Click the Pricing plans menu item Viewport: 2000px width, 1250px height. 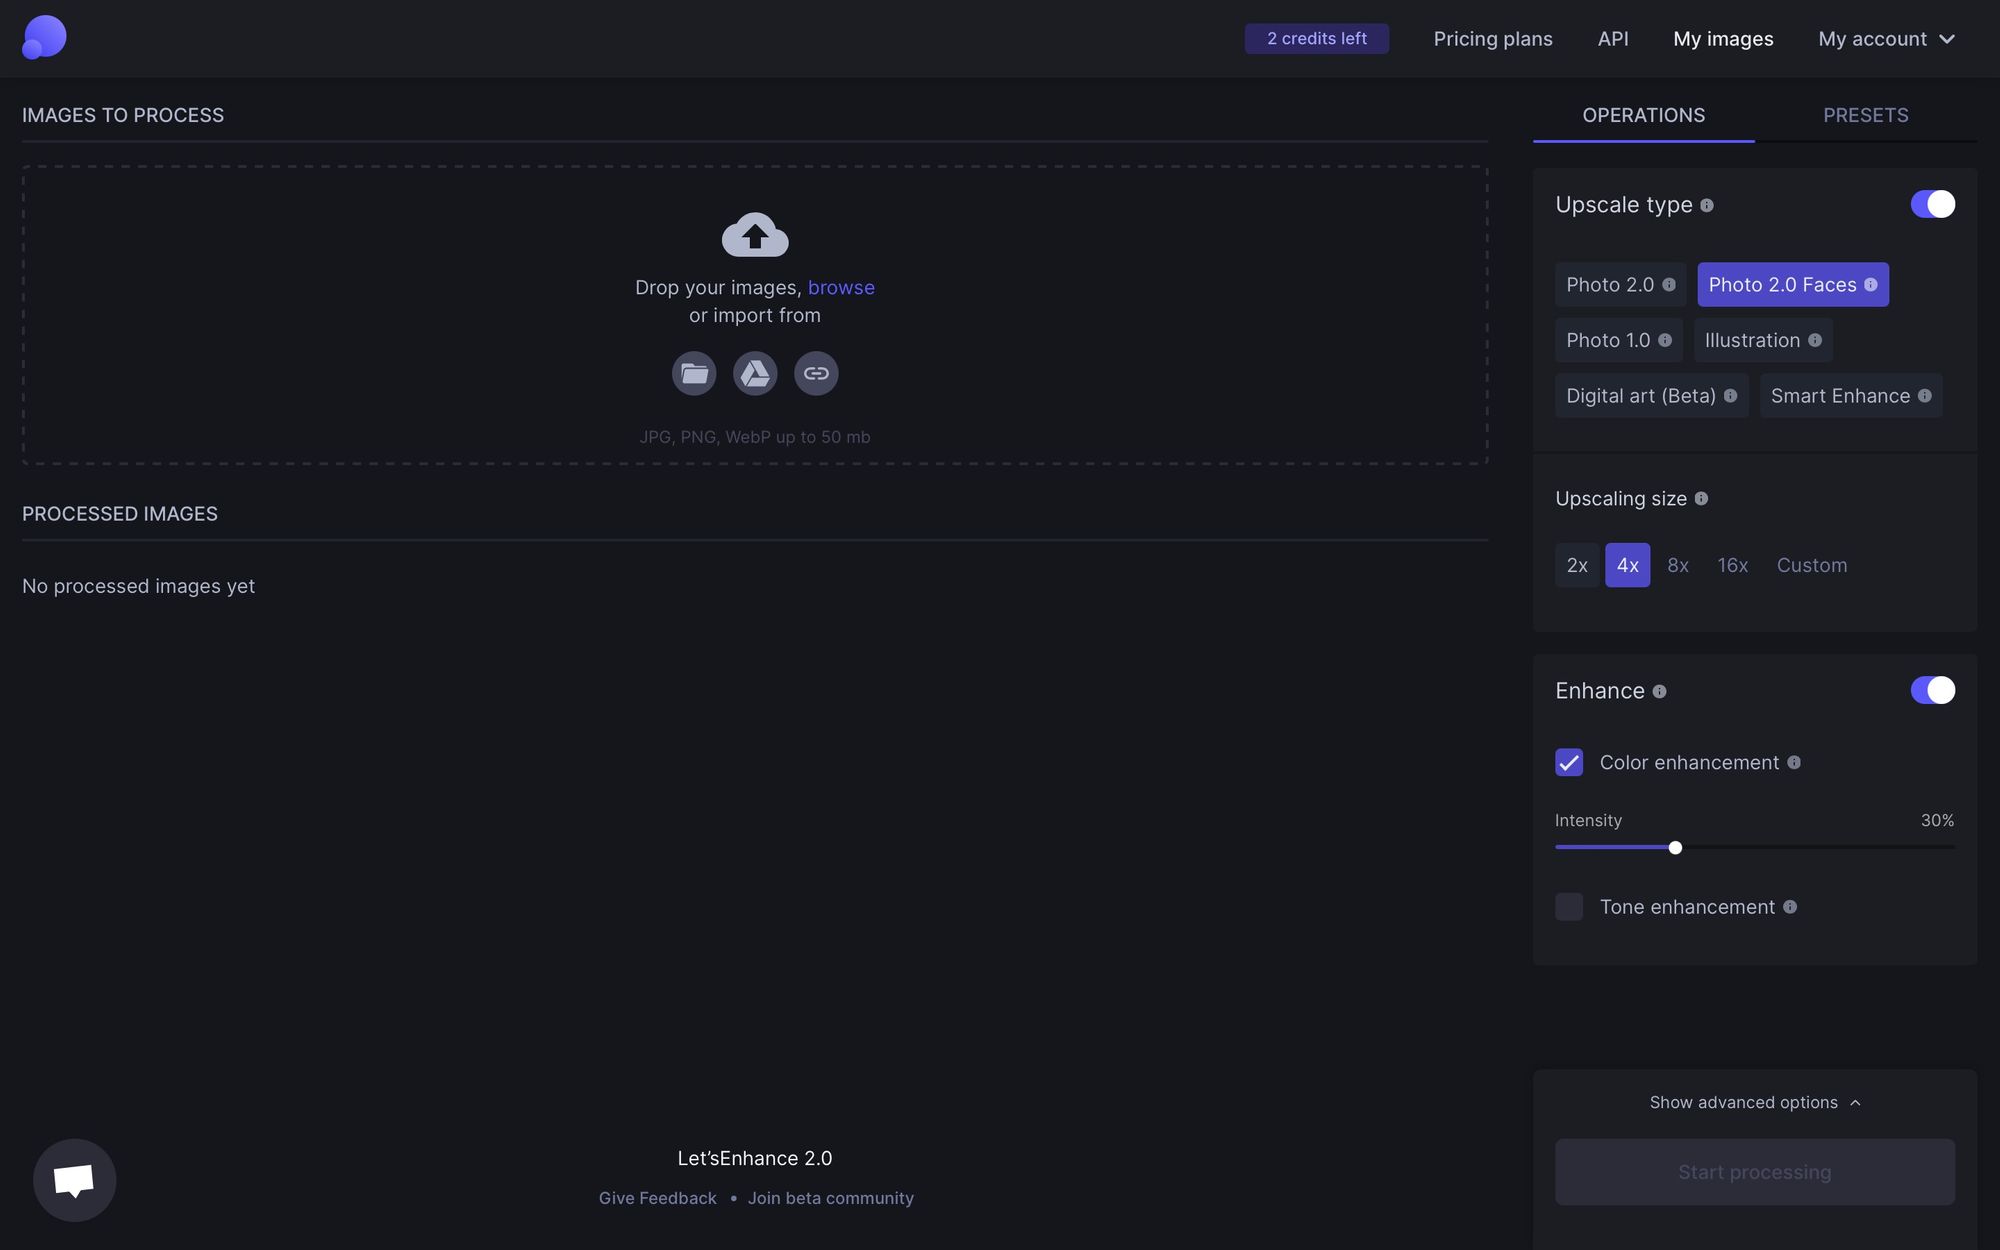click(1493, 39)
